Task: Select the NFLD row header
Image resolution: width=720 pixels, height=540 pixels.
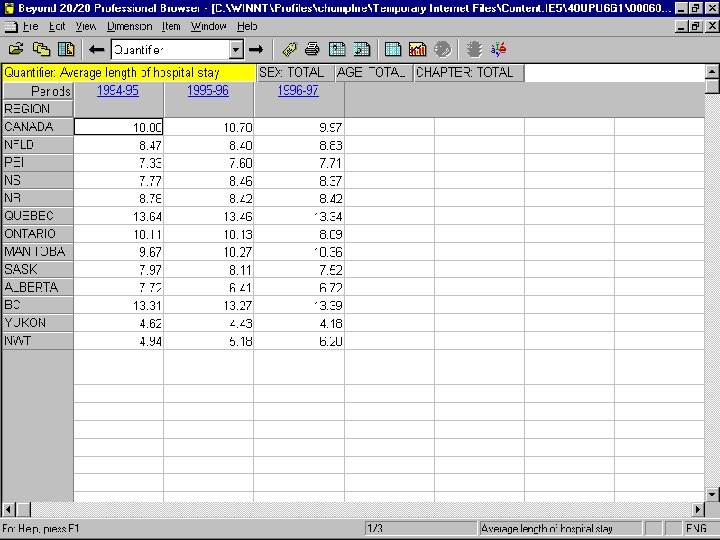Action: (38, 145)
